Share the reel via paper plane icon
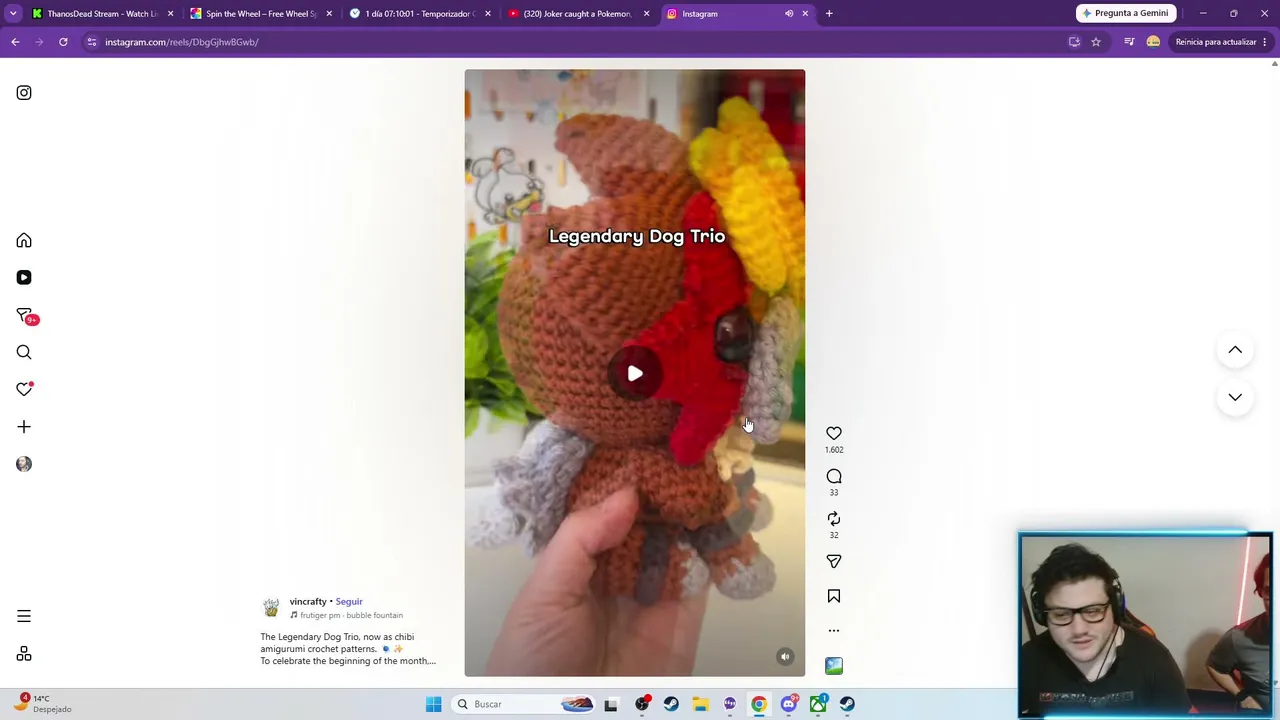Image resolution: width=1280 pixels, height=720 pixels. tap(834, 561)
